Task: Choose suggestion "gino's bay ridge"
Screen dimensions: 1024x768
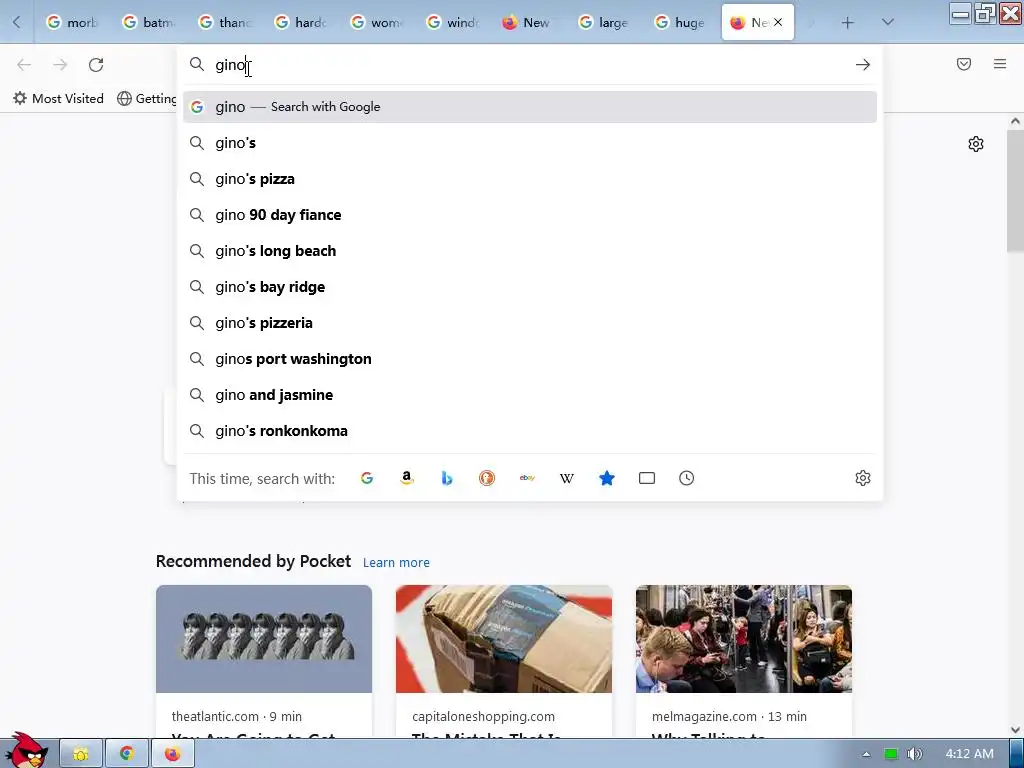Action: [x=530, y=287]
